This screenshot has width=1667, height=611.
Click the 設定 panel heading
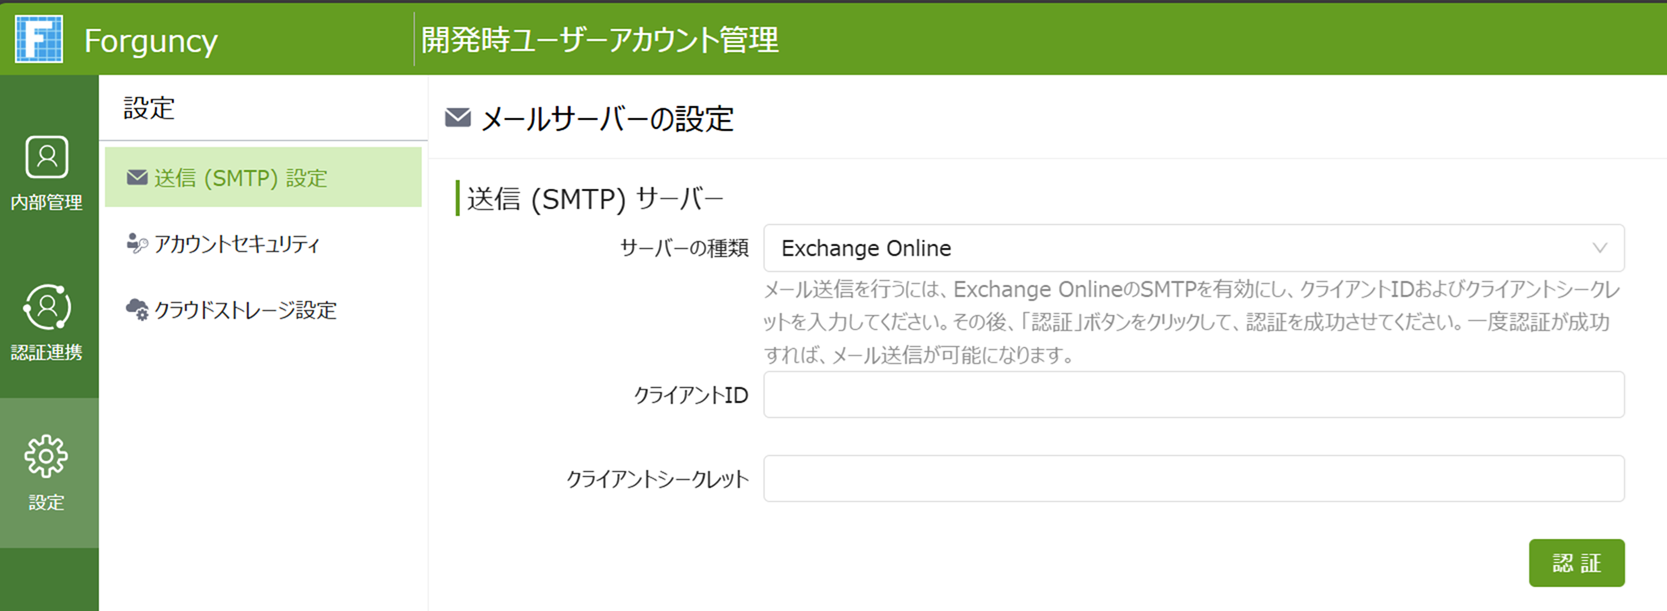click(149, 108)
